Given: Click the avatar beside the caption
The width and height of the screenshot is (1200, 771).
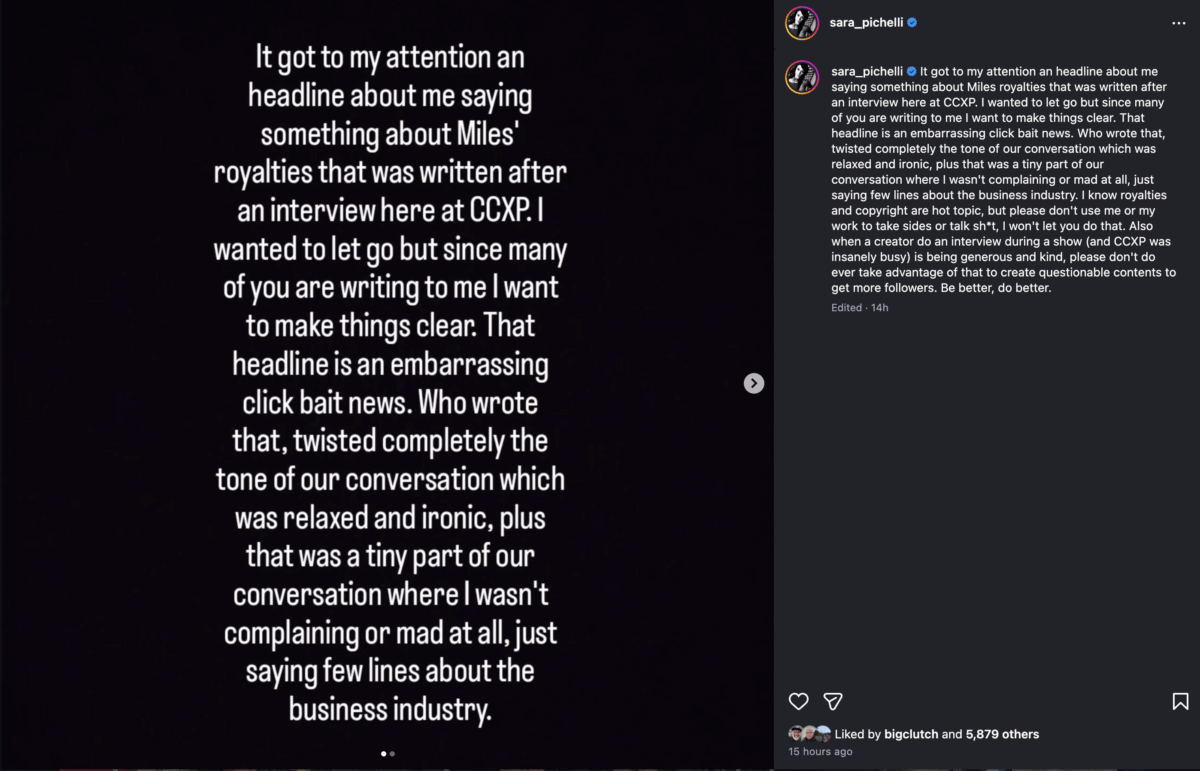Looking at the screenshot, I should click(802, 77).
